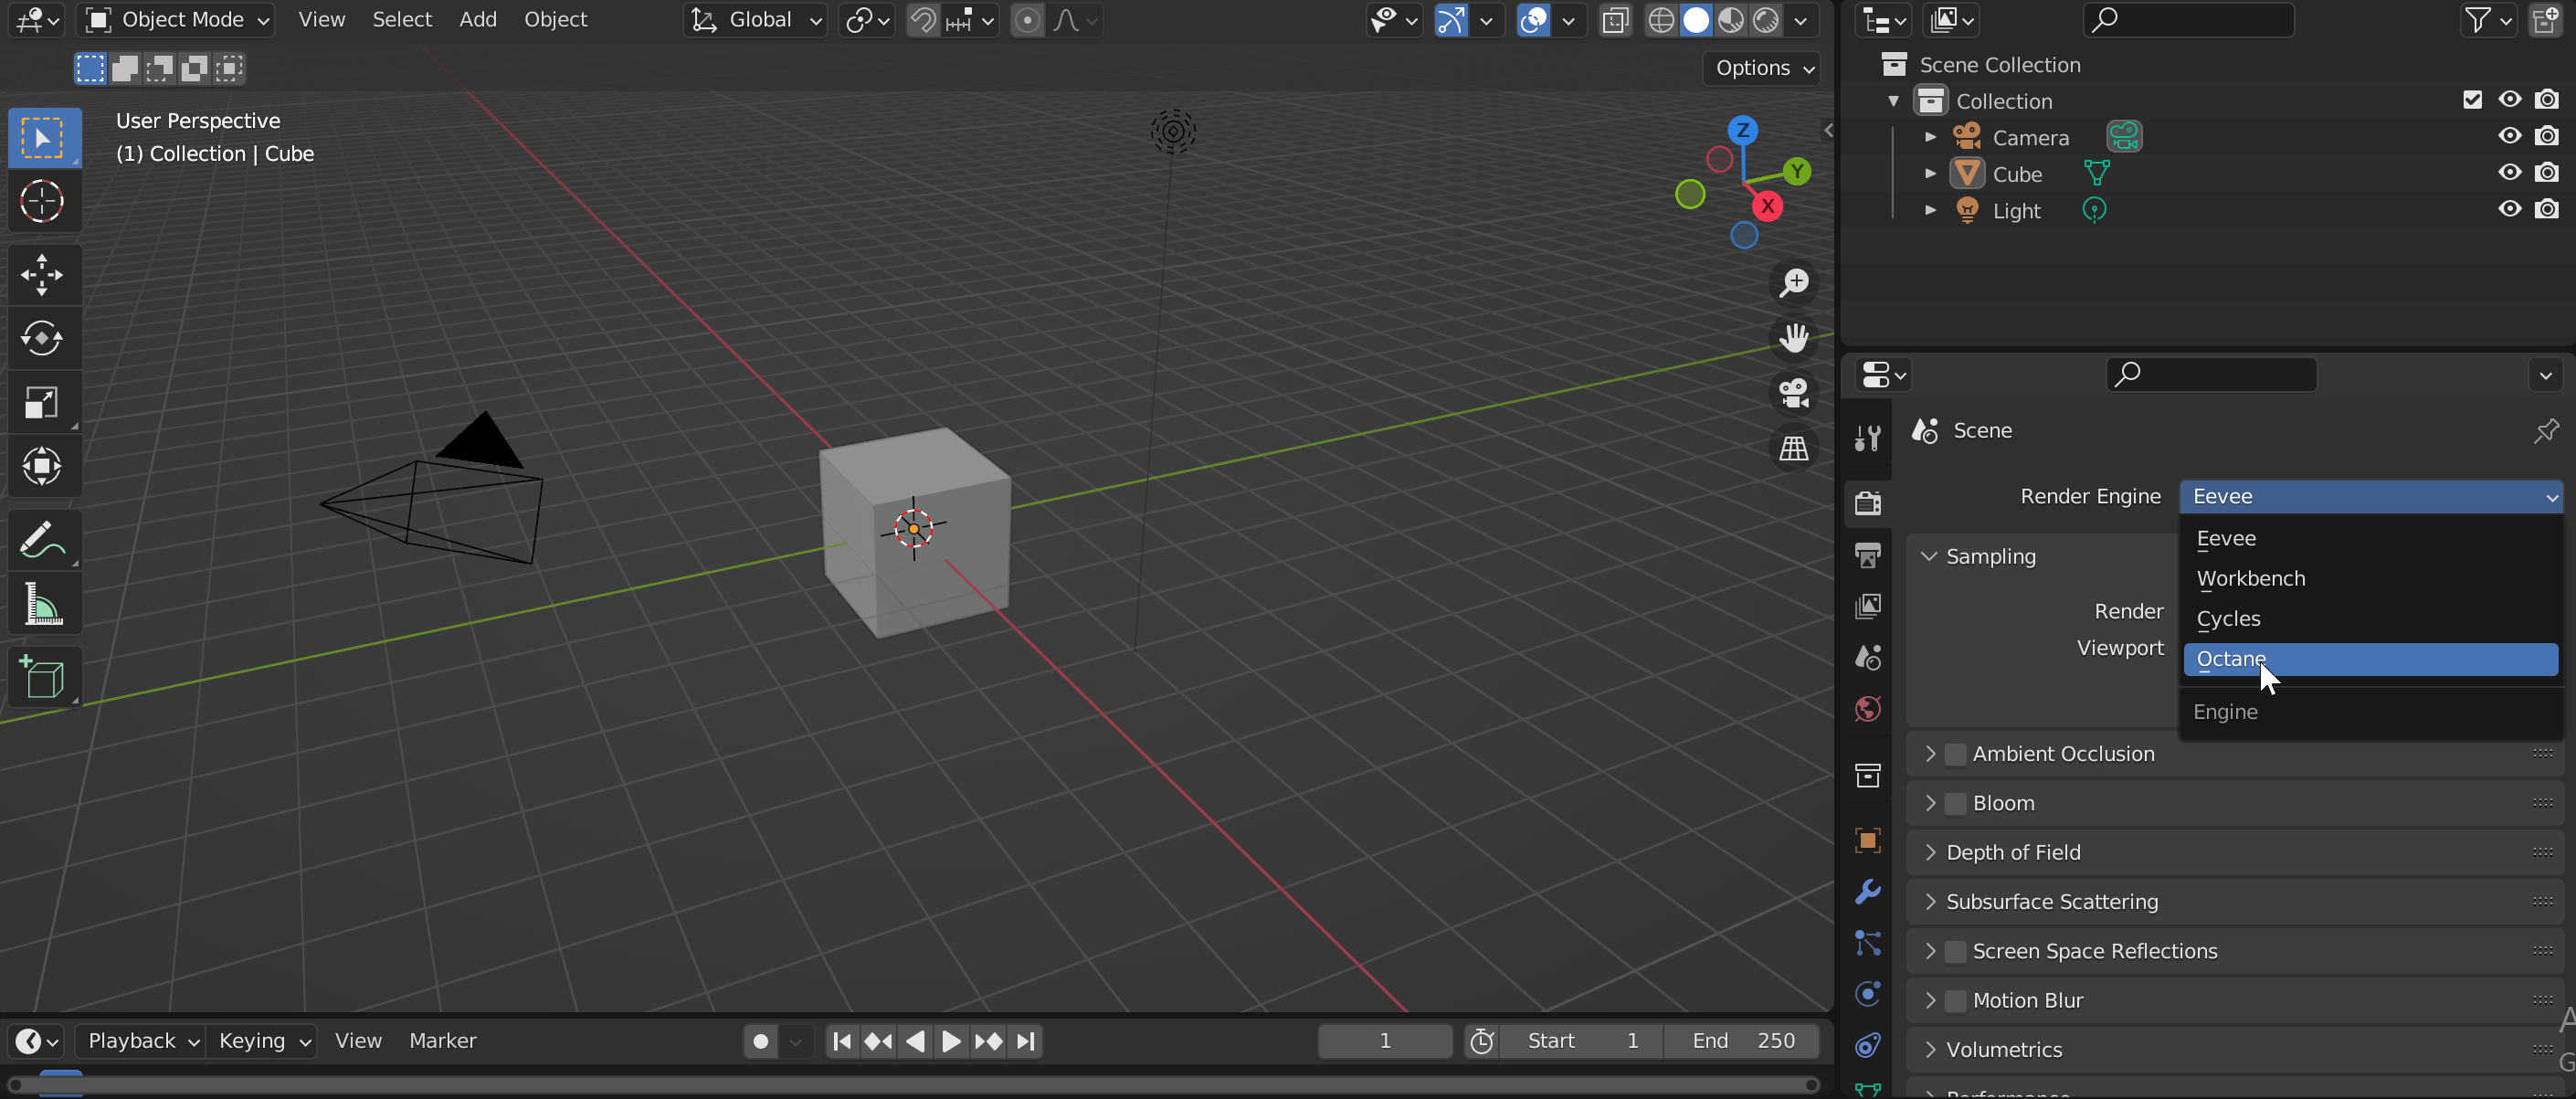This screenshot has height=1099, width=2576.
Task: Open the Modifier wrench properties tab
Action: click(1867, 891)
